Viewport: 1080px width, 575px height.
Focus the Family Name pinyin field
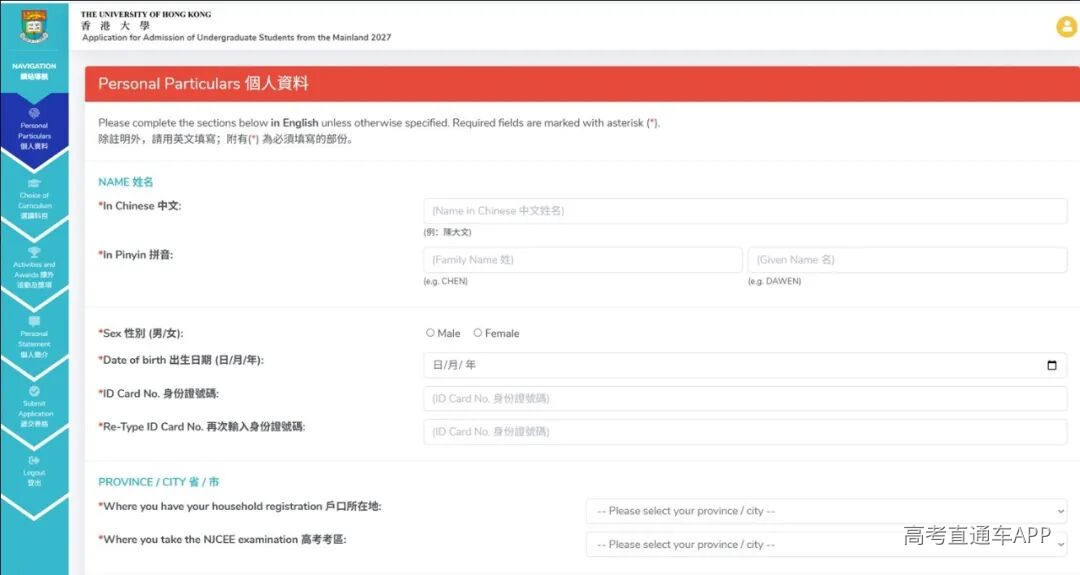point(583,260)
